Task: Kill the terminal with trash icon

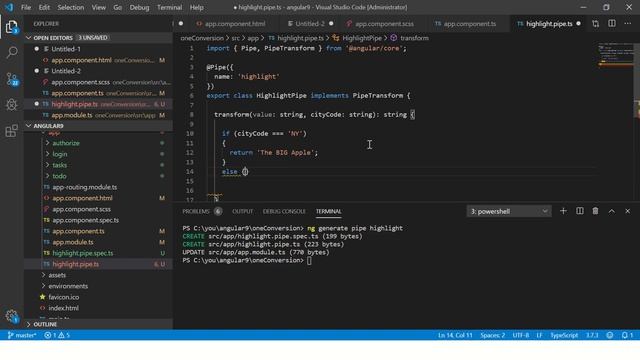Action: [x=595, y=211]
